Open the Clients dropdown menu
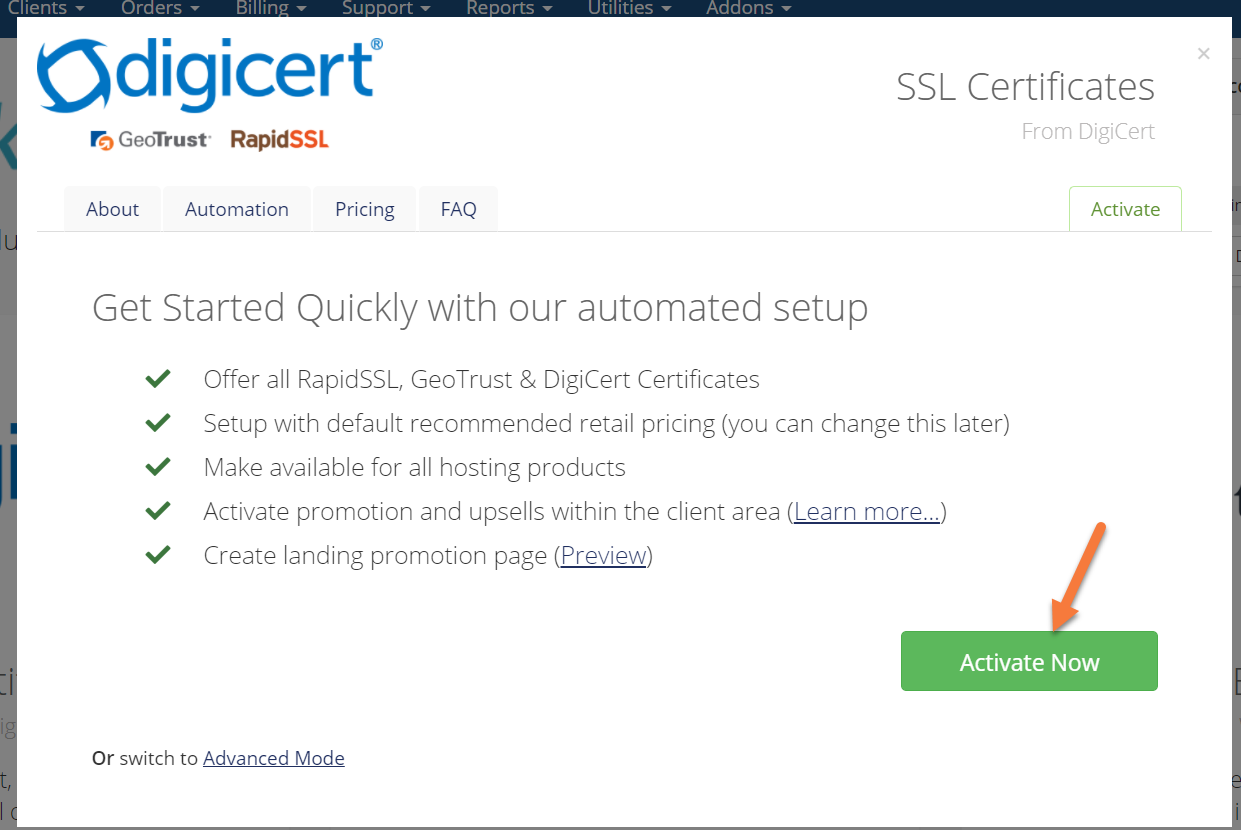Screen dimensions: 1241x830 tap(45, 8)
